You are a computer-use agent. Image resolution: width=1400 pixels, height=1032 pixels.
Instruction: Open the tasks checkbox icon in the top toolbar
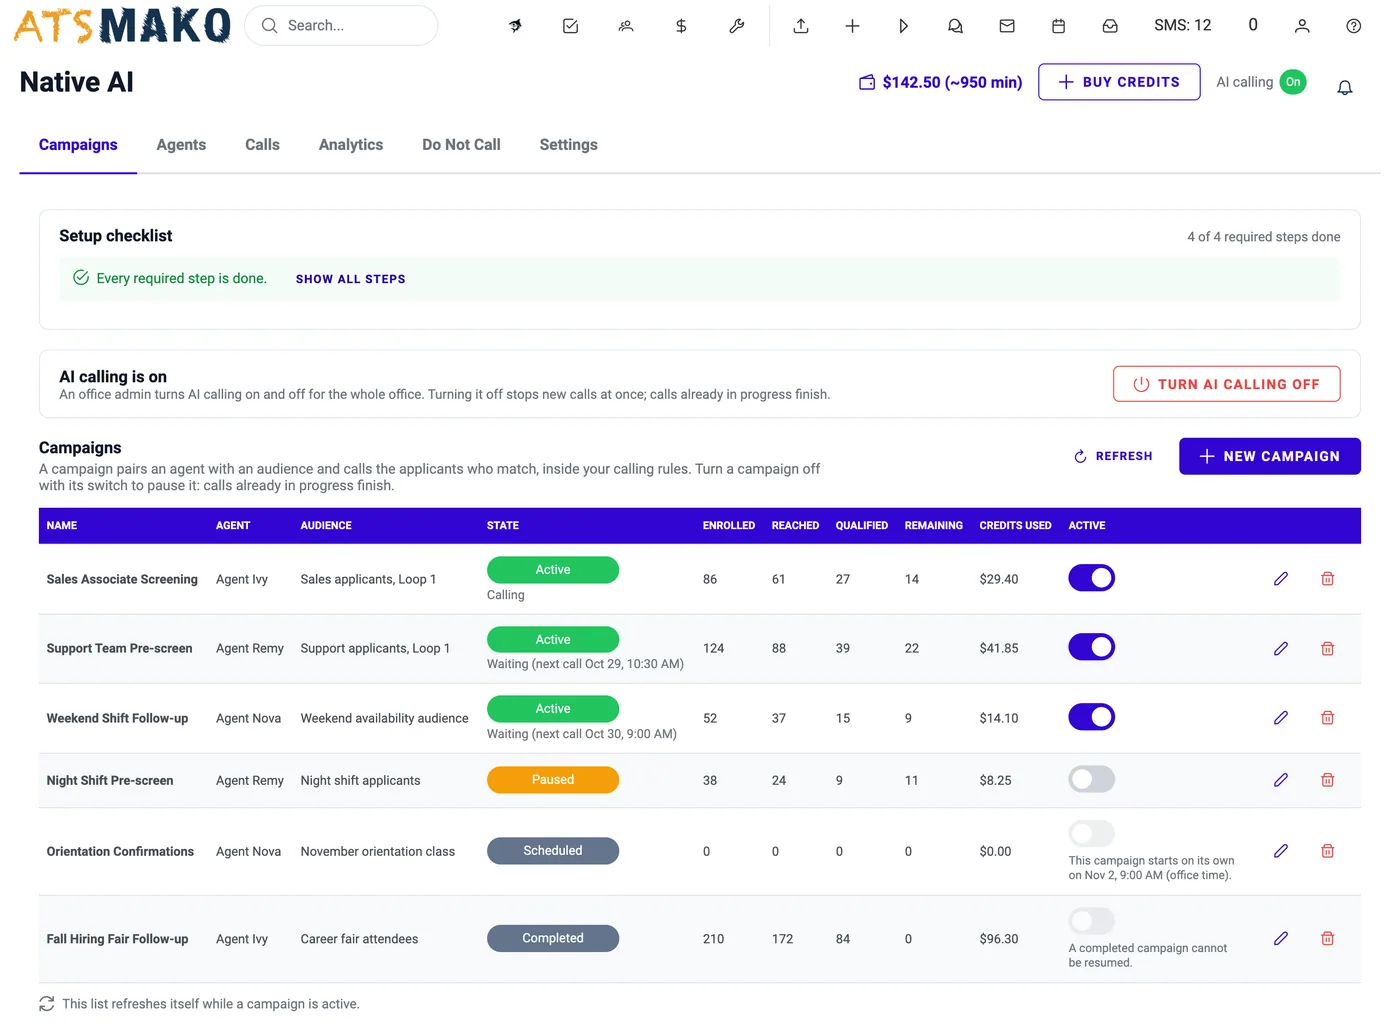click(x=570, y=26)
